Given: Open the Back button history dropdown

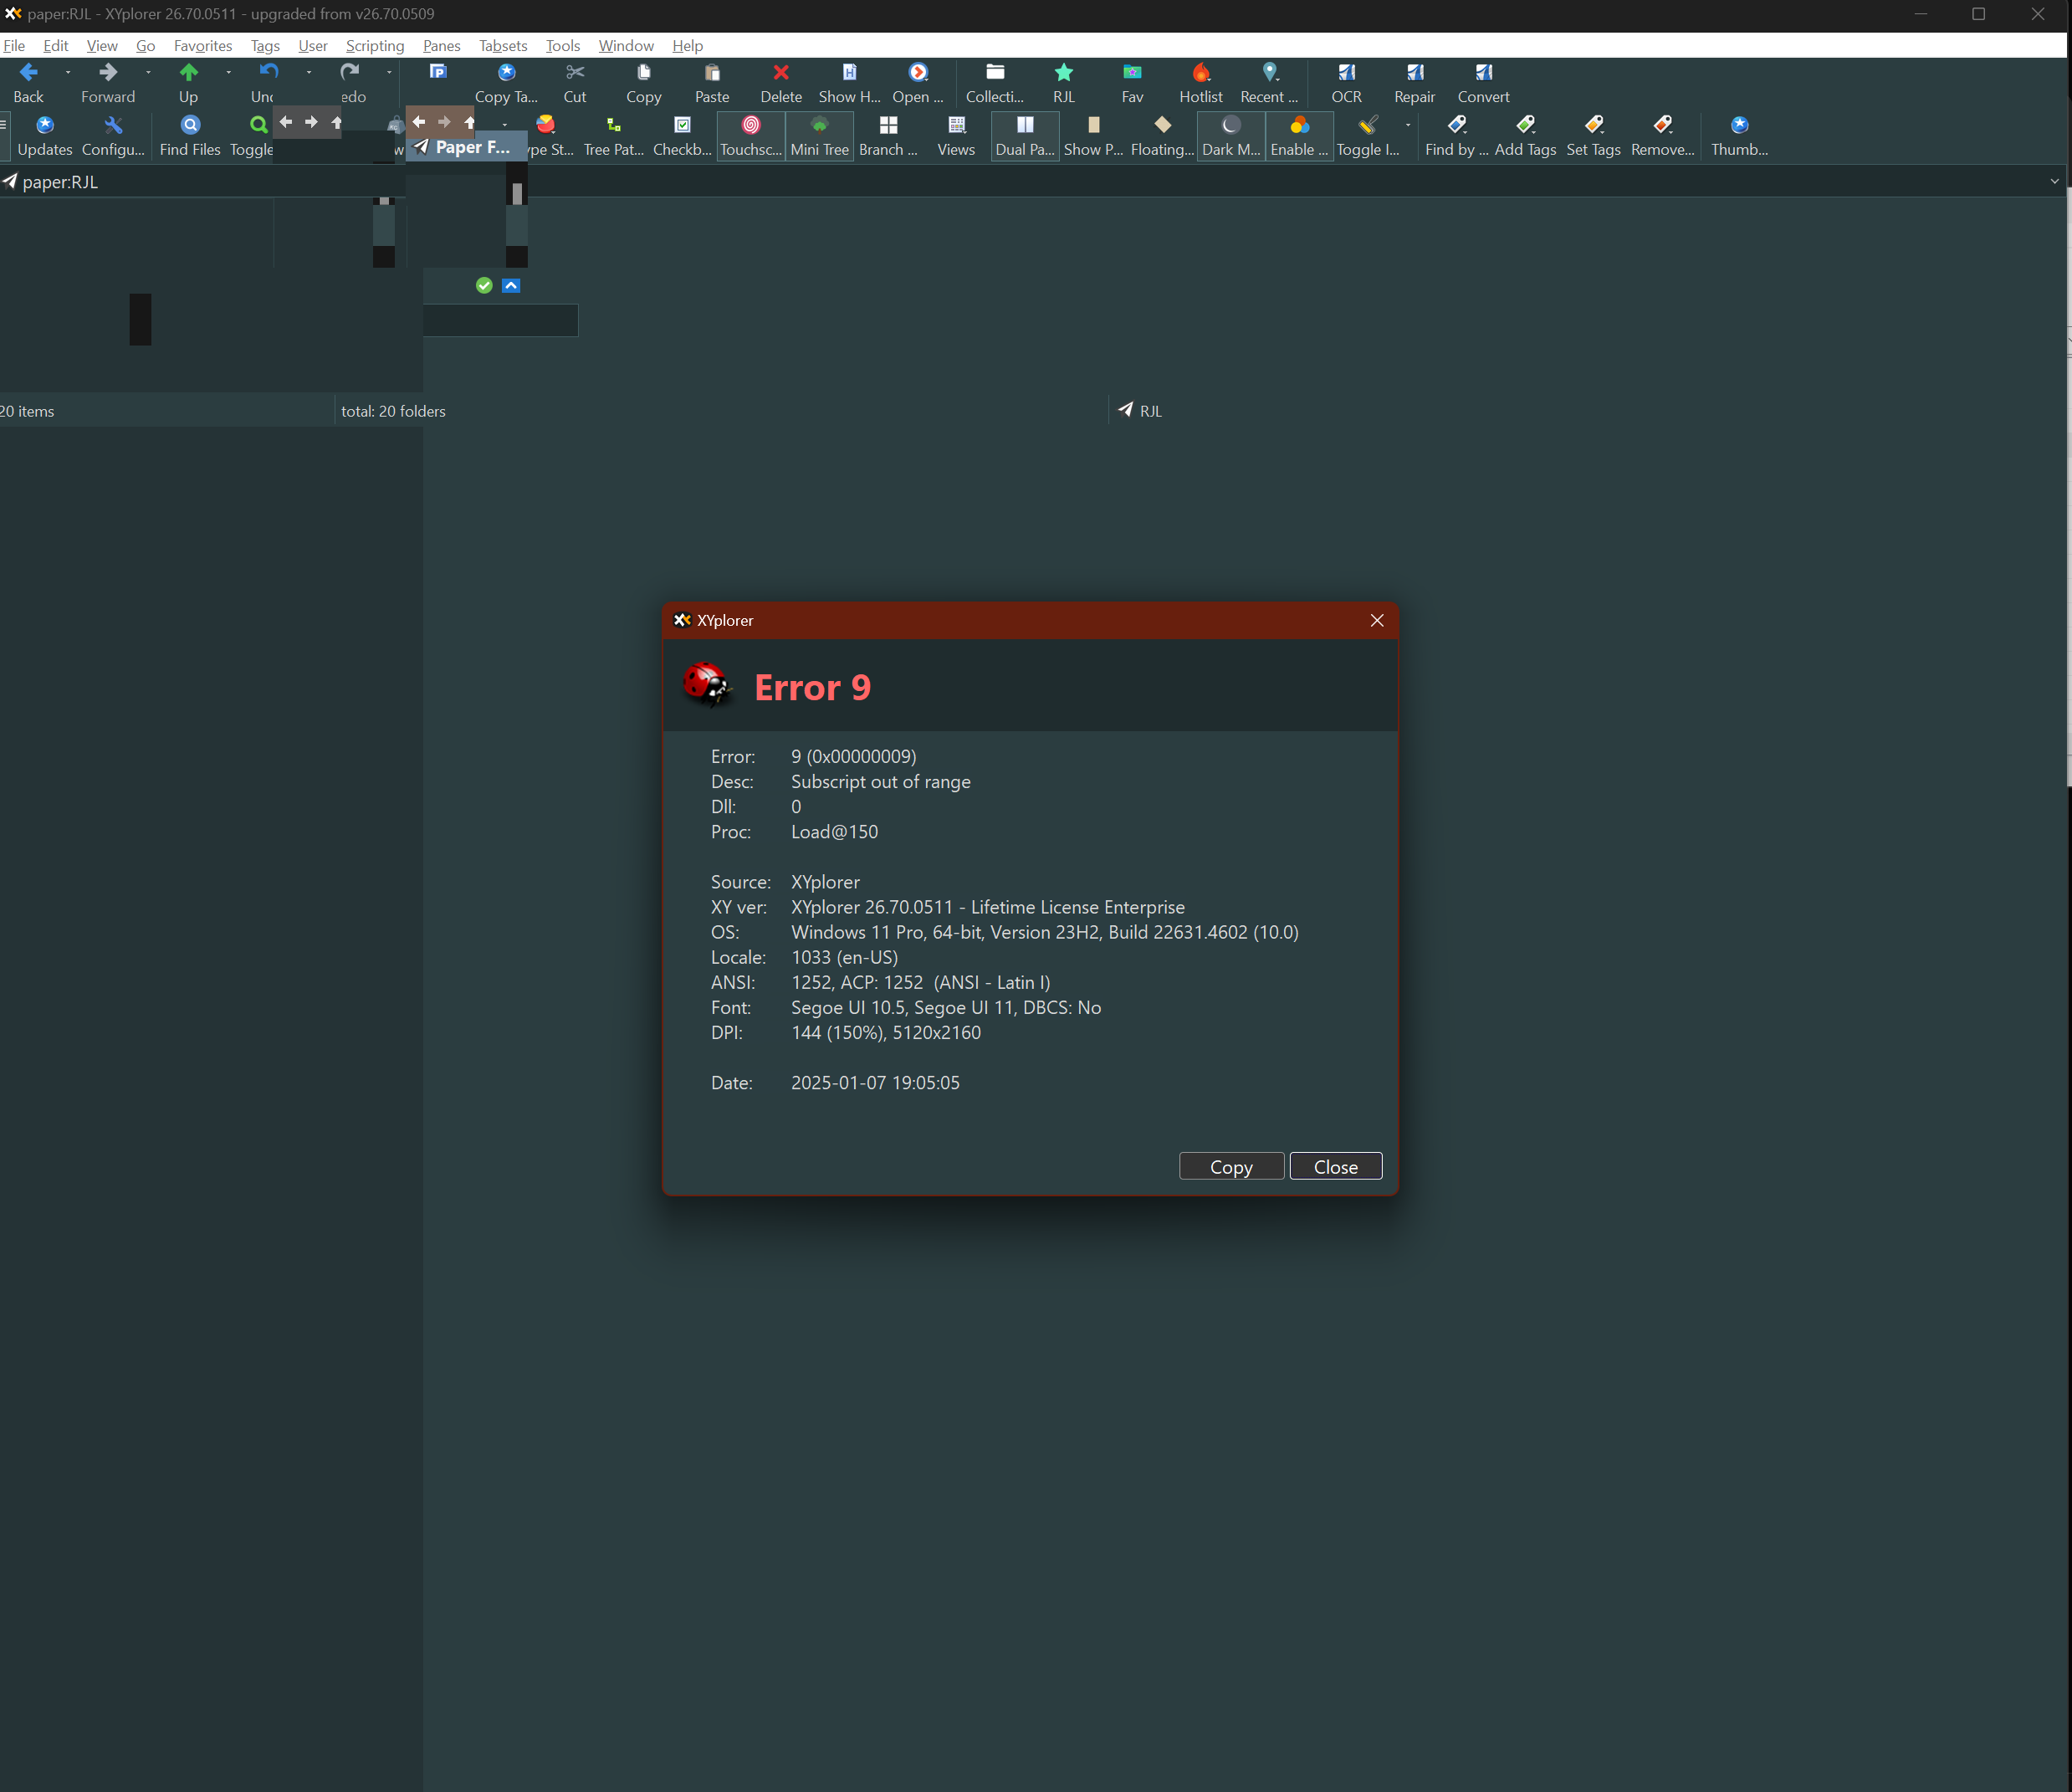Looking at the screenshot, I should [x=68, y=72].
